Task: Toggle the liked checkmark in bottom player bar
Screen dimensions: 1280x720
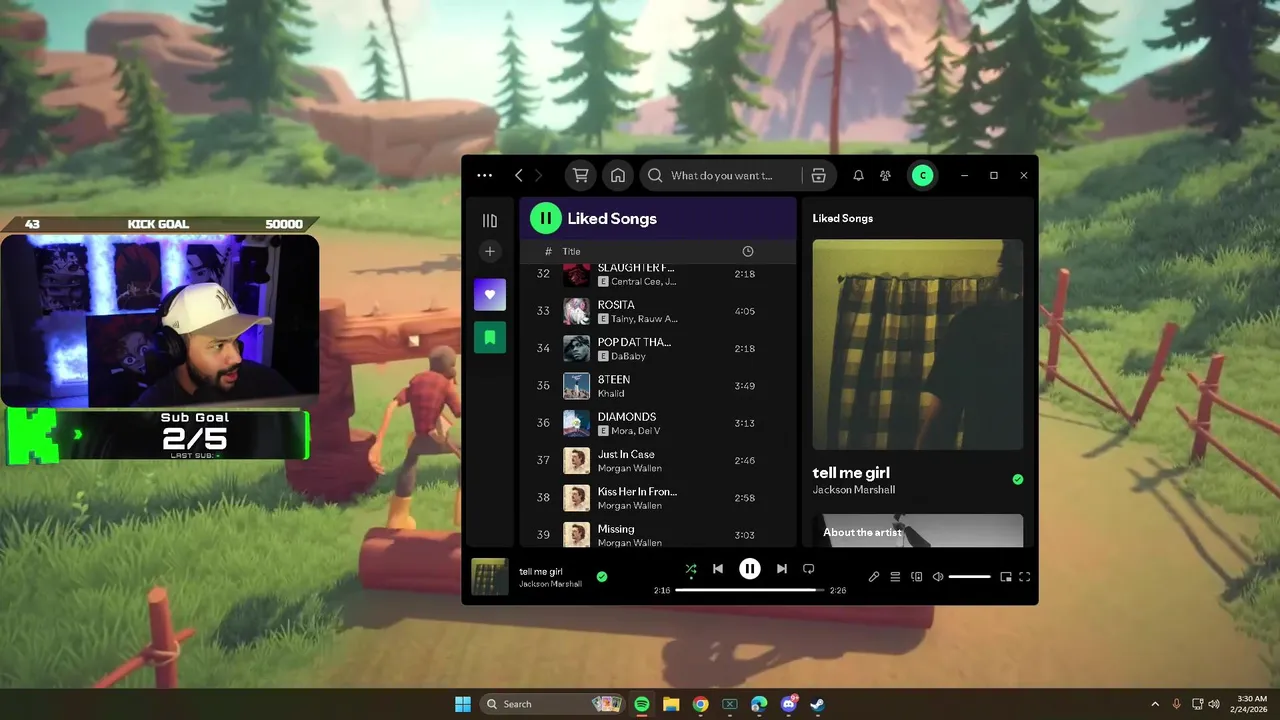Action: tap(602, 577)
